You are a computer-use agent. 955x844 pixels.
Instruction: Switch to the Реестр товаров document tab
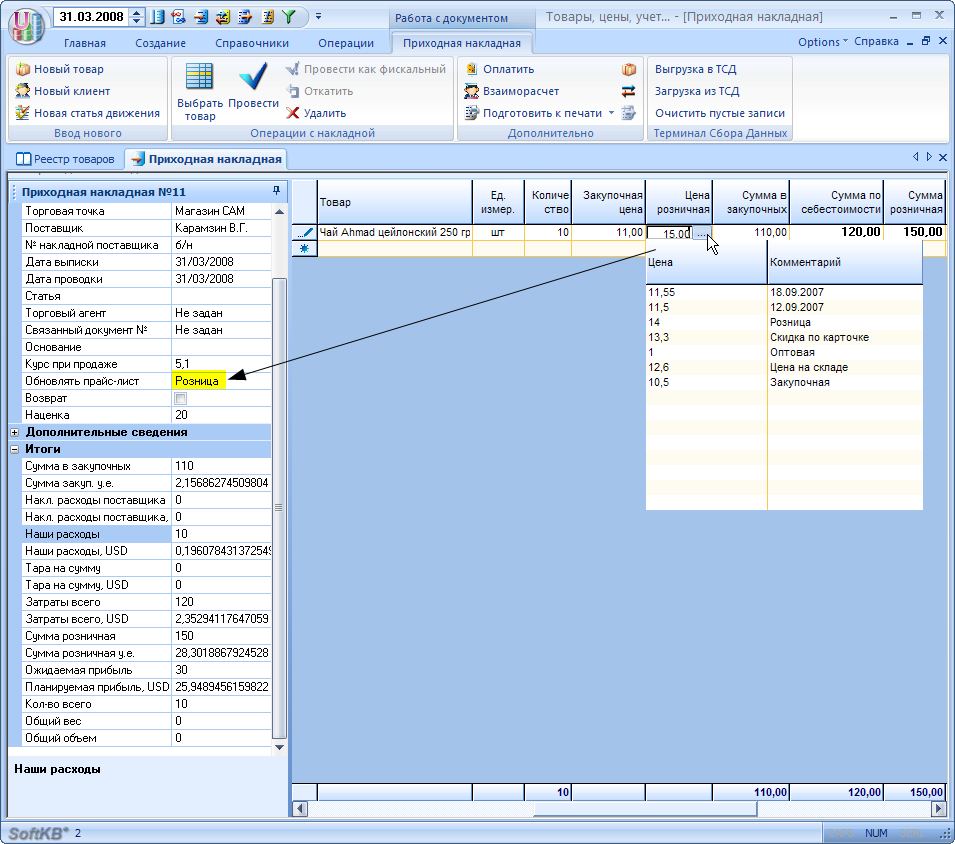click(x=66, y=159)
